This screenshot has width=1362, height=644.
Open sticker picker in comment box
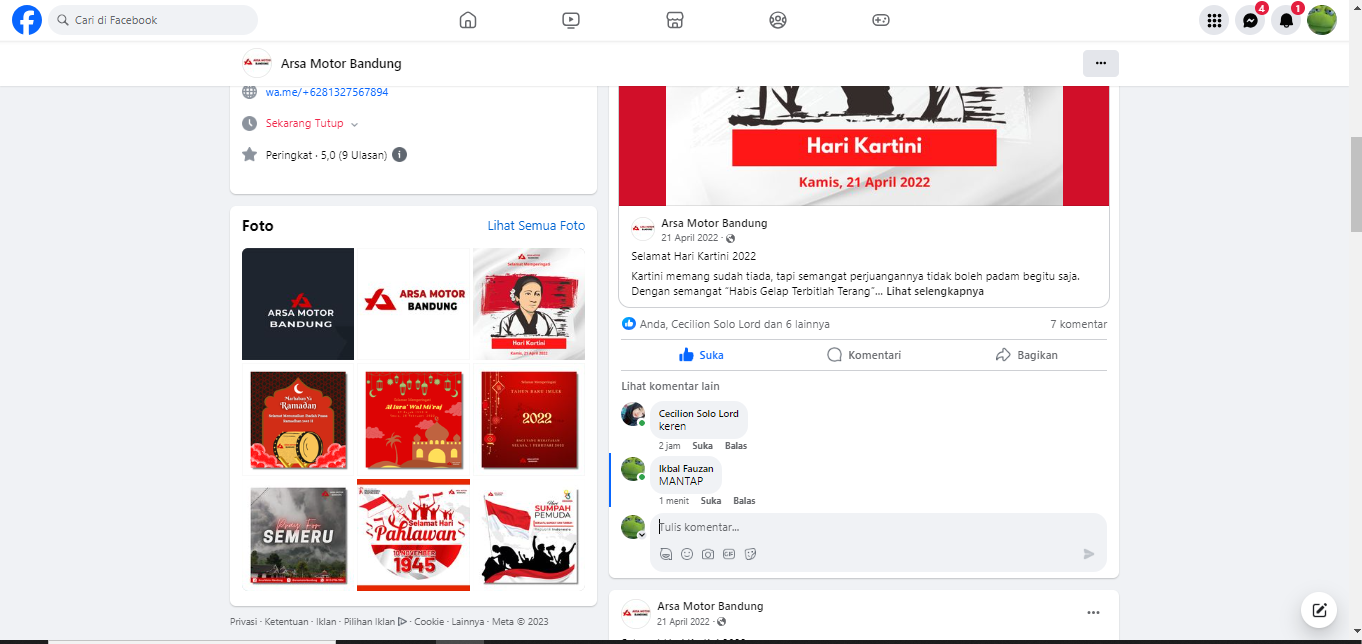(750, 554)
